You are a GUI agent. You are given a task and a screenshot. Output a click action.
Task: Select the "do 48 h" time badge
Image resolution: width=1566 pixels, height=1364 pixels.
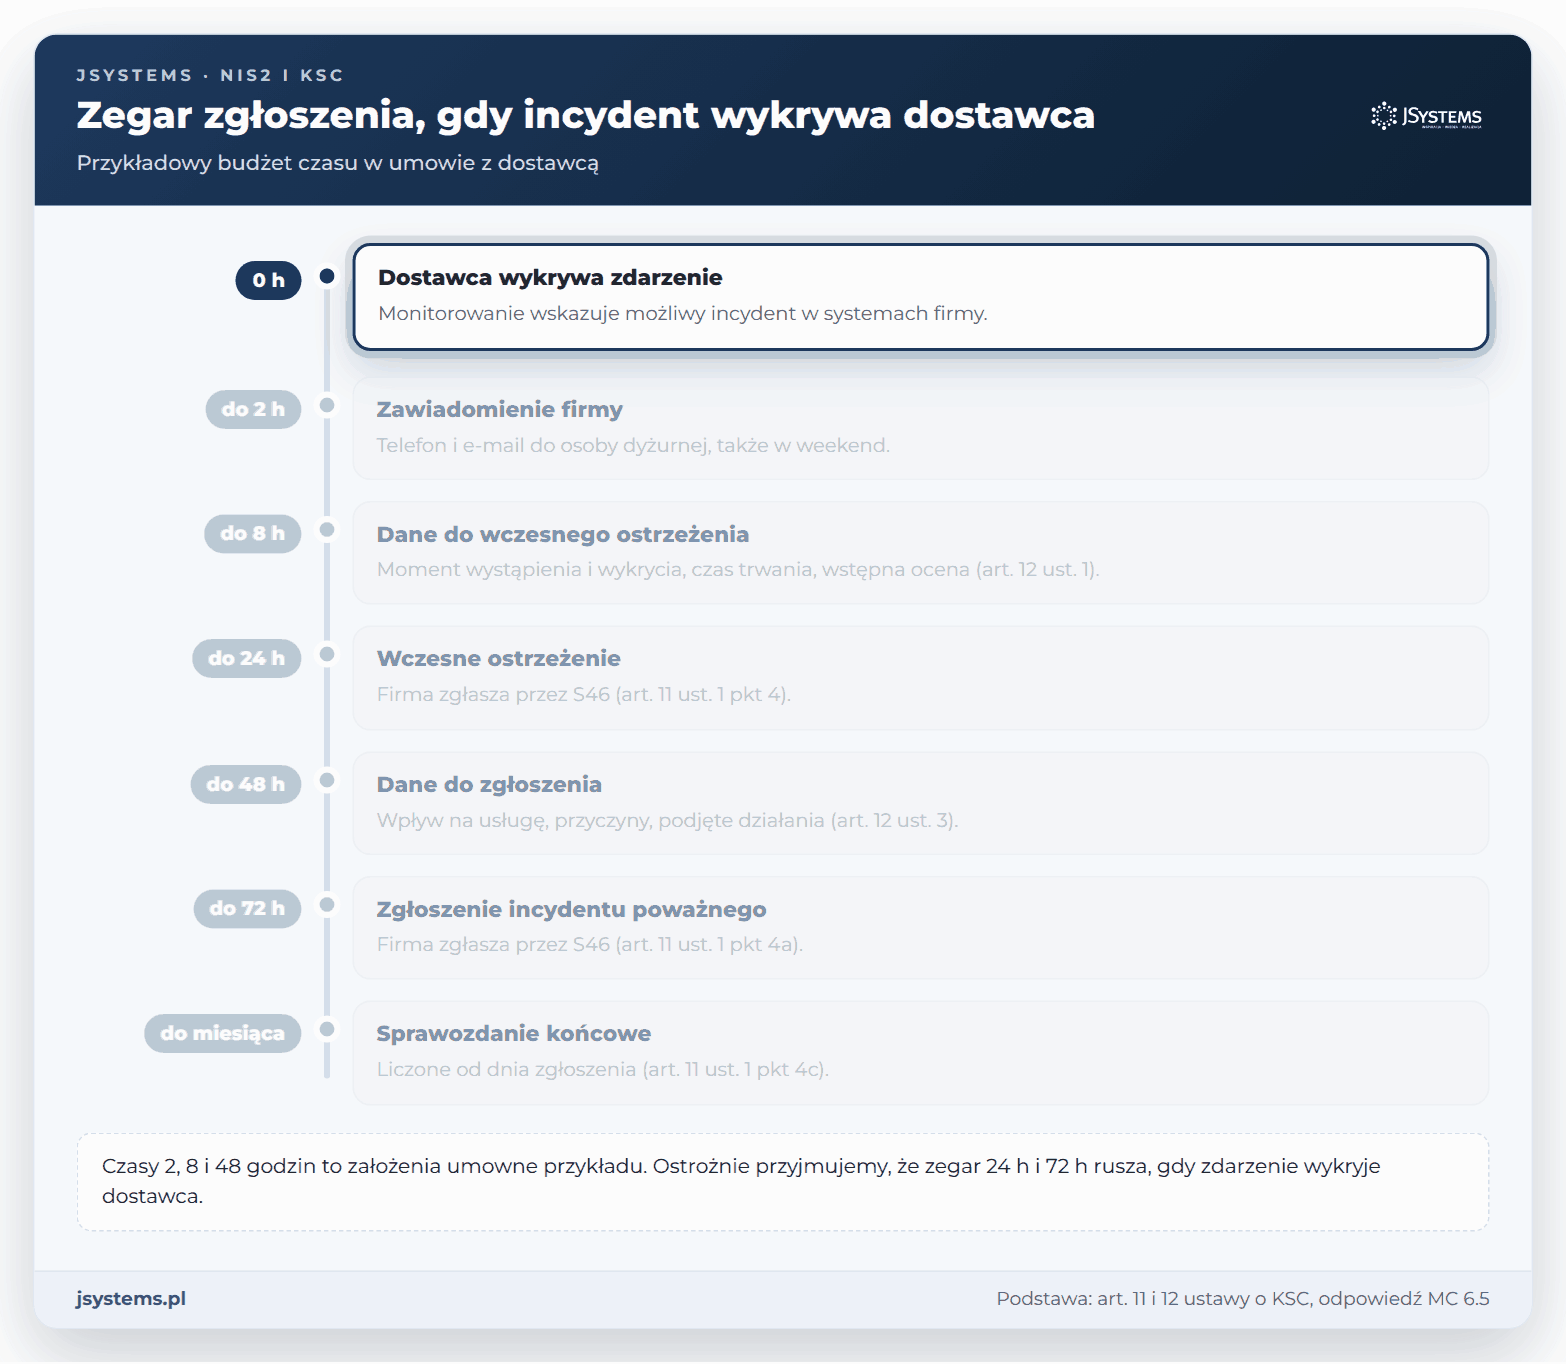[246, 784]
